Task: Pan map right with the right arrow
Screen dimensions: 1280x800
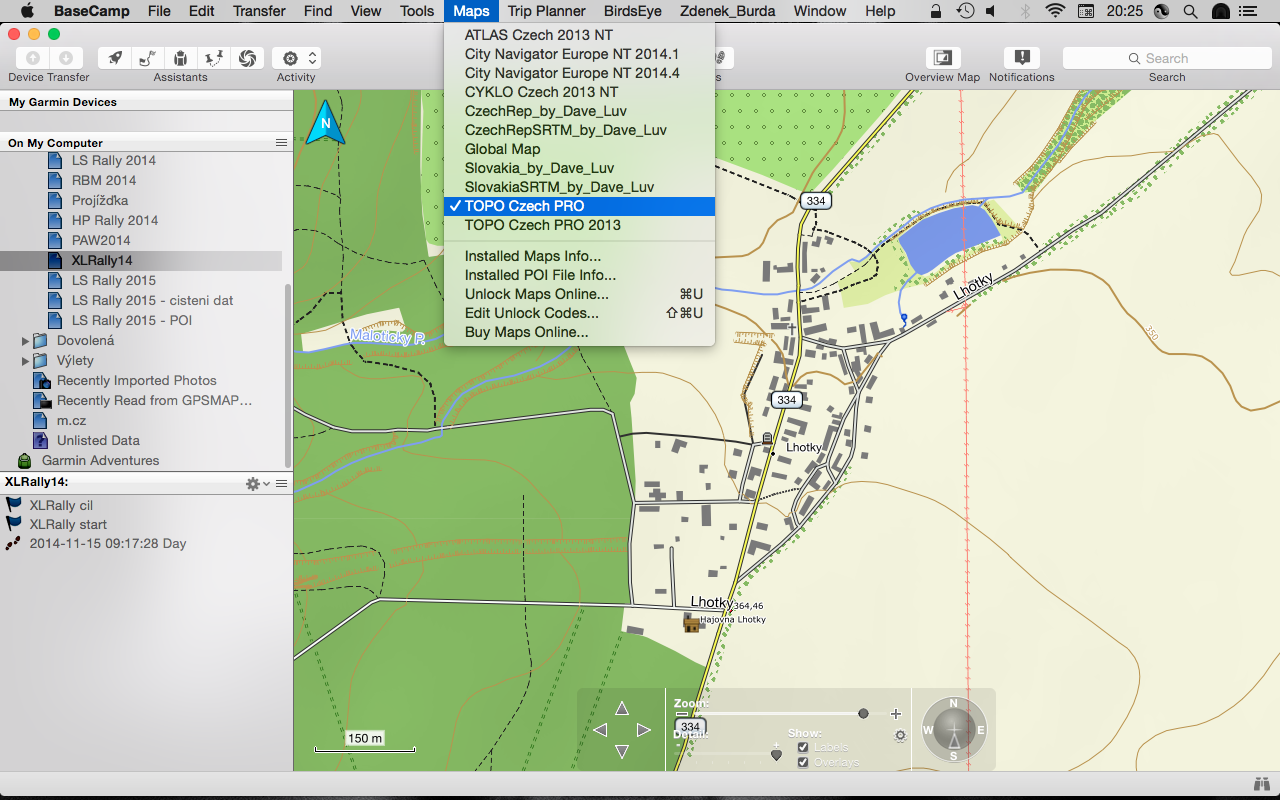Action: pos(643,730)
